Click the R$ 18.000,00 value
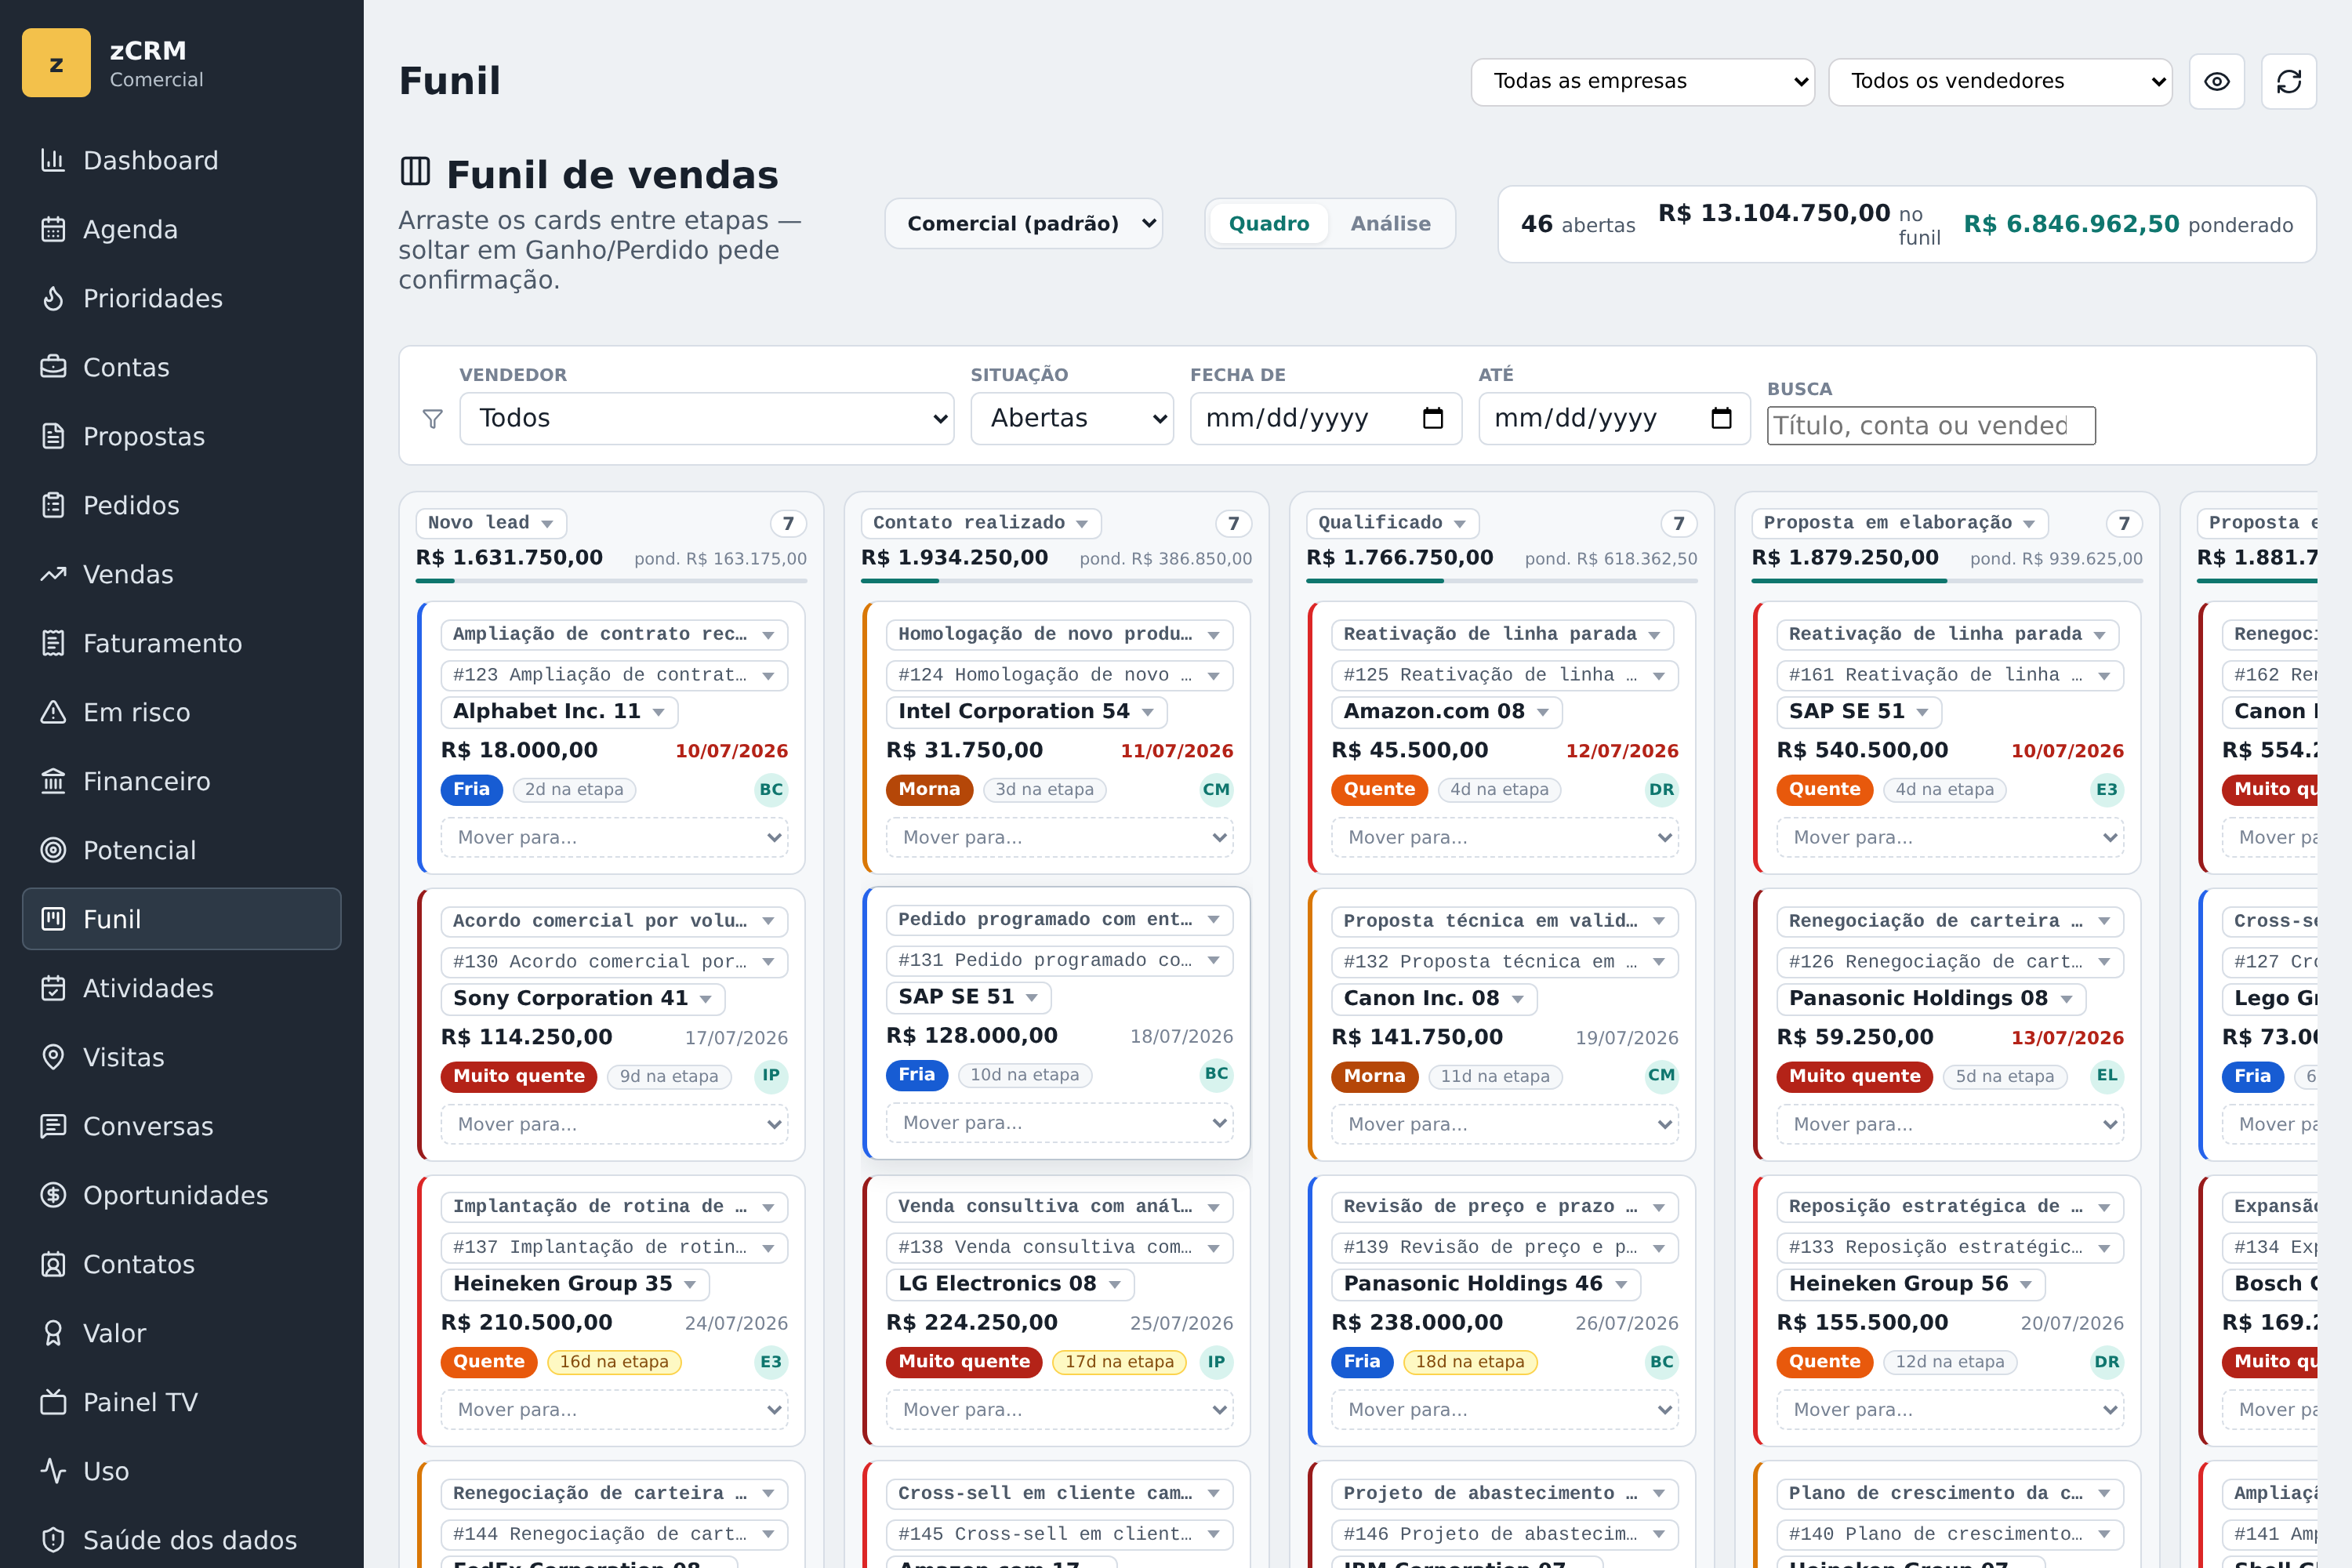 tap(519, 750)
